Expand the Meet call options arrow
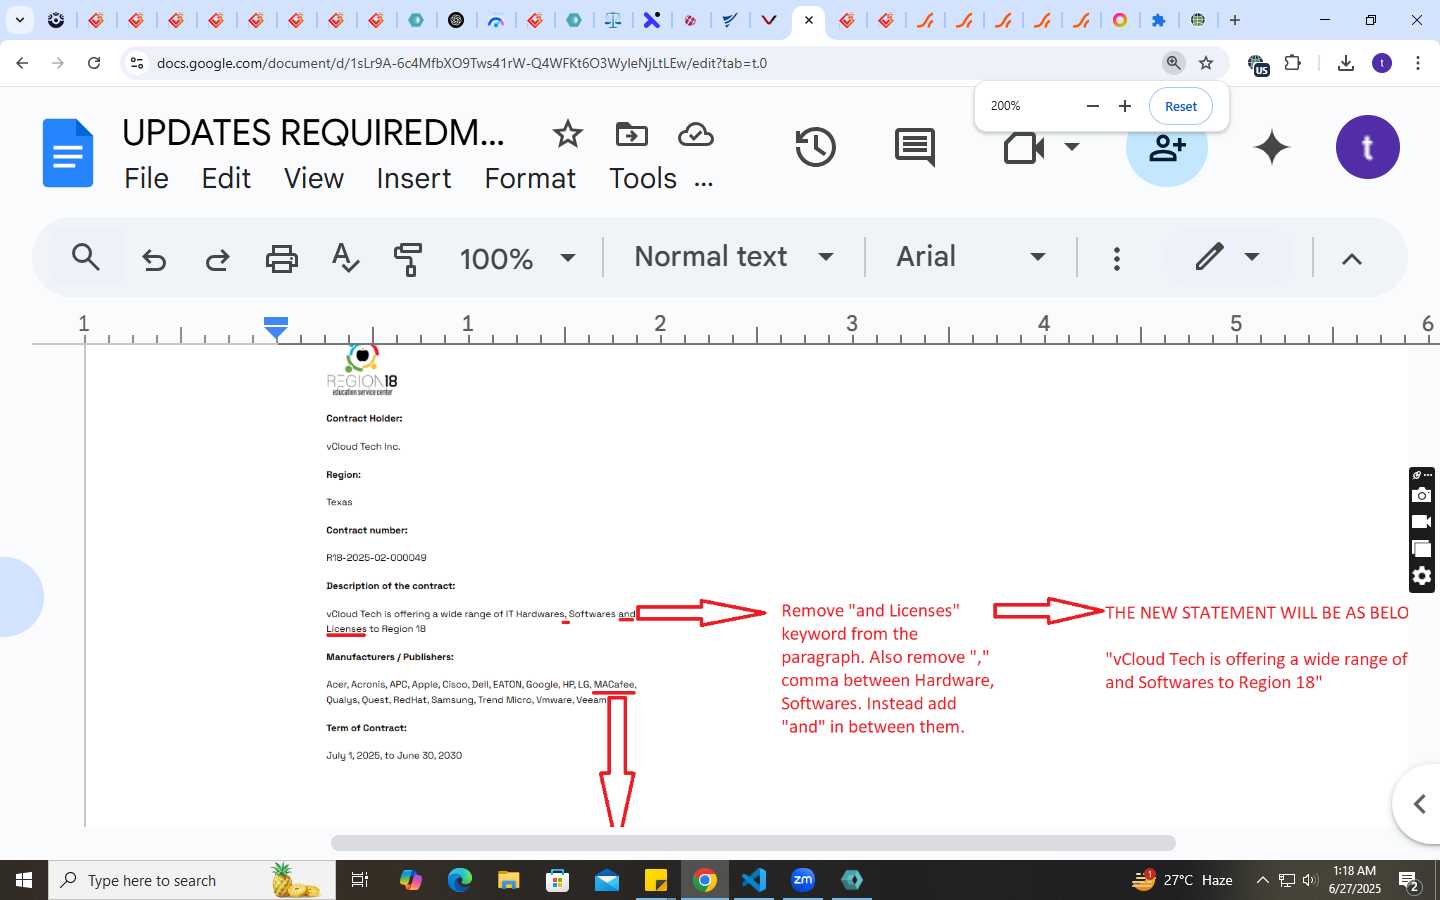Screen dimensions: 1440x900 [x=1072, y=147]
